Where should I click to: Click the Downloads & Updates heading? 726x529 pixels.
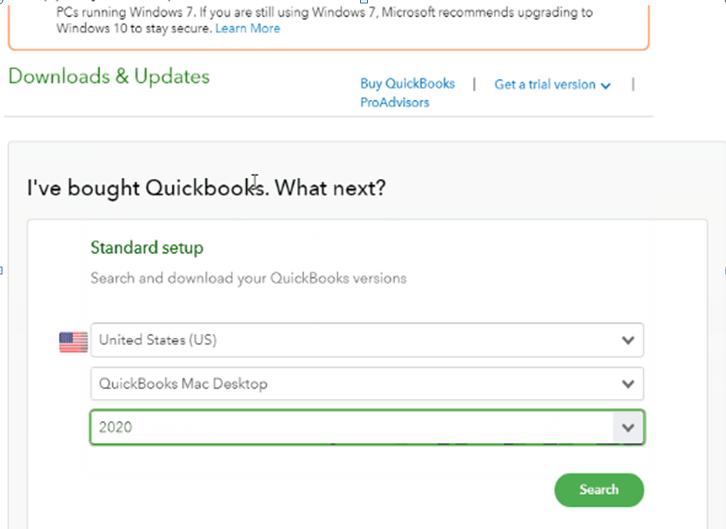109,77
